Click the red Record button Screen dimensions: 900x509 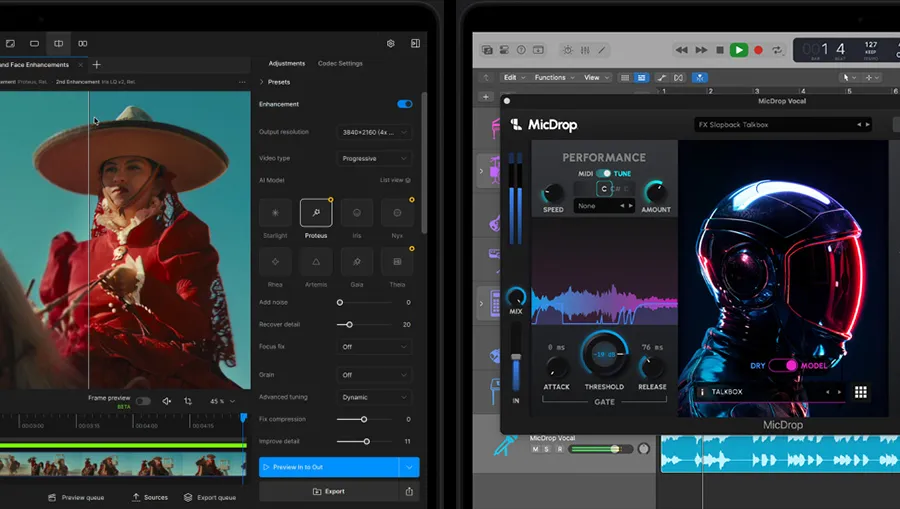(758, 50)
